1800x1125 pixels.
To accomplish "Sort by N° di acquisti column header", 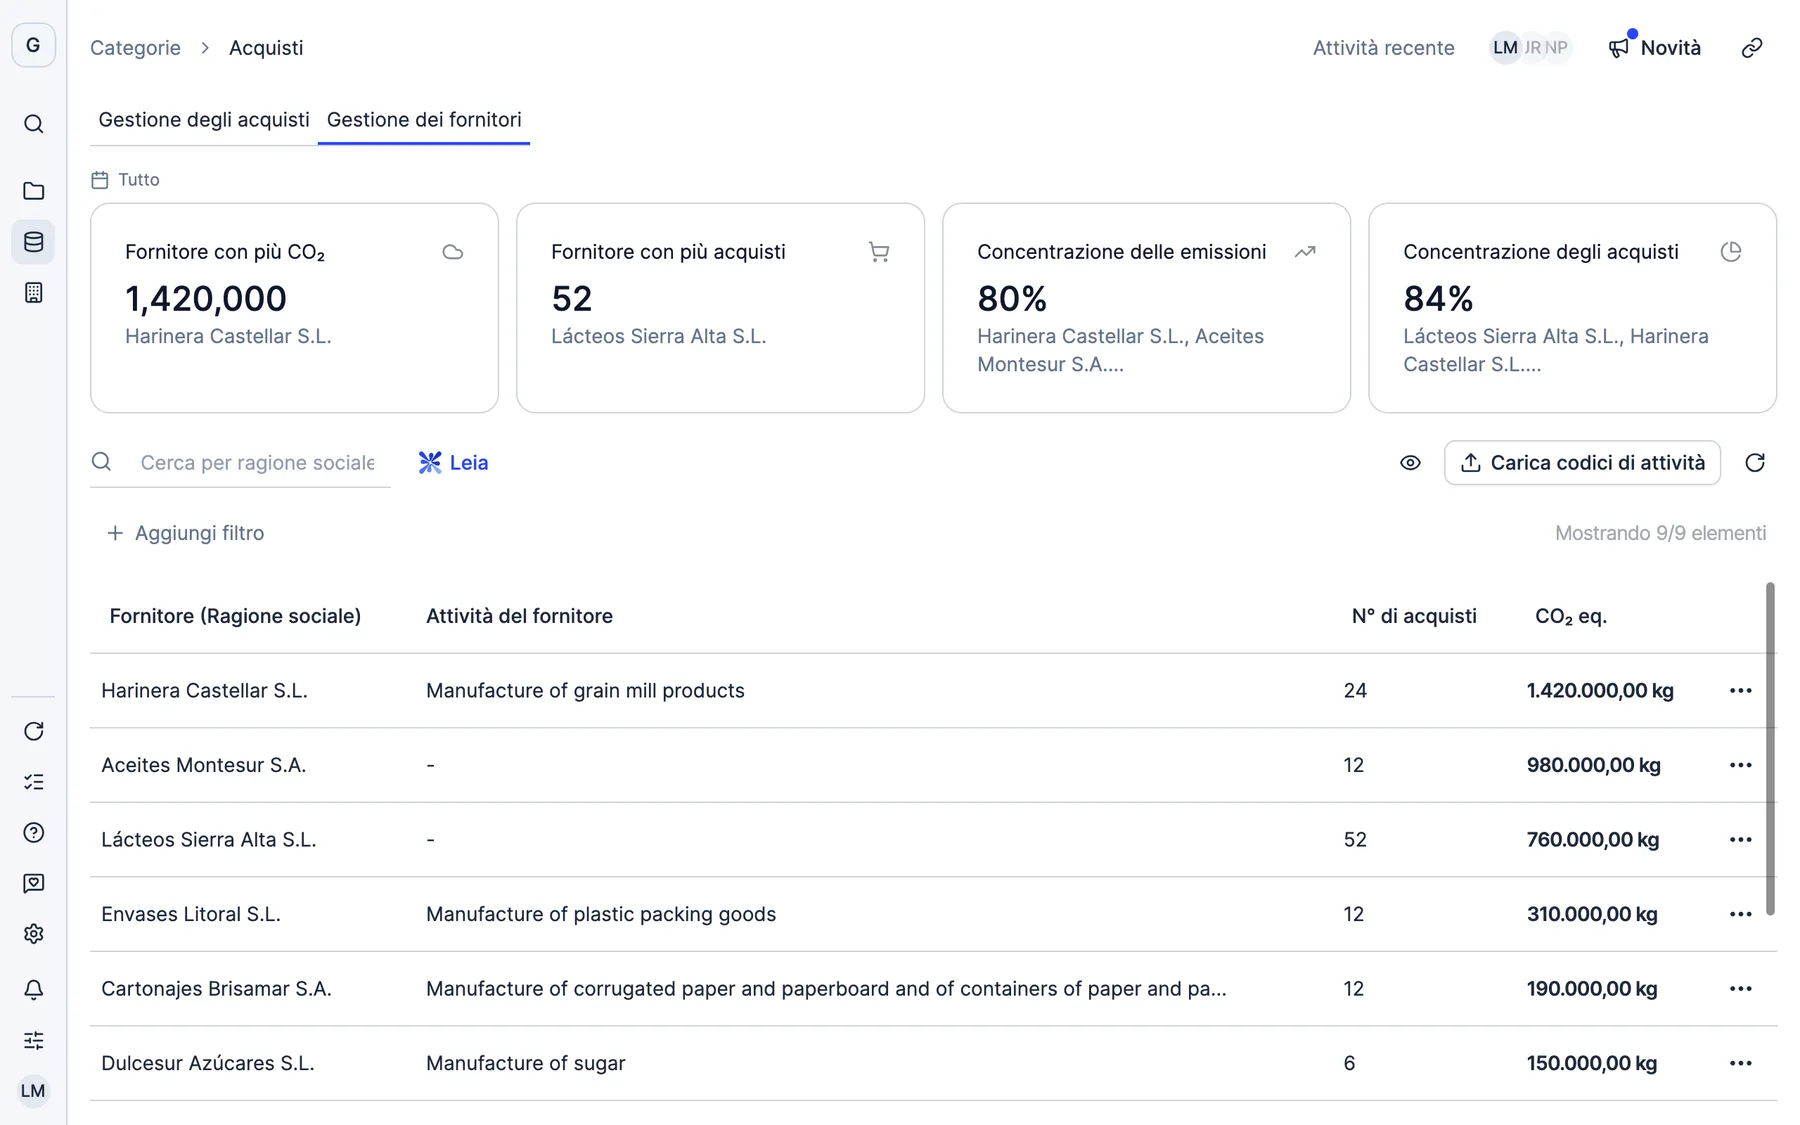I will (1414, 616).
